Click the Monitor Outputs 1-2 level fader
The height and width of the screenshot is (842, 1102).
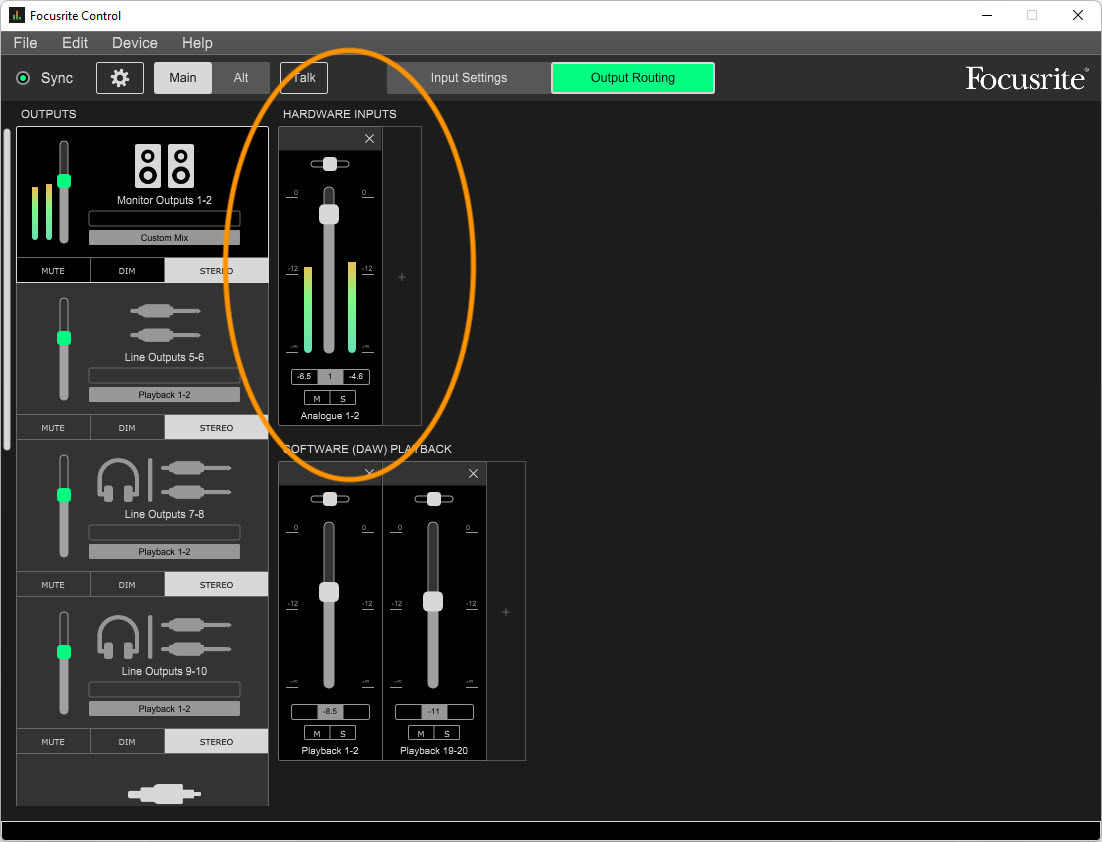click(x=64, y=181)
